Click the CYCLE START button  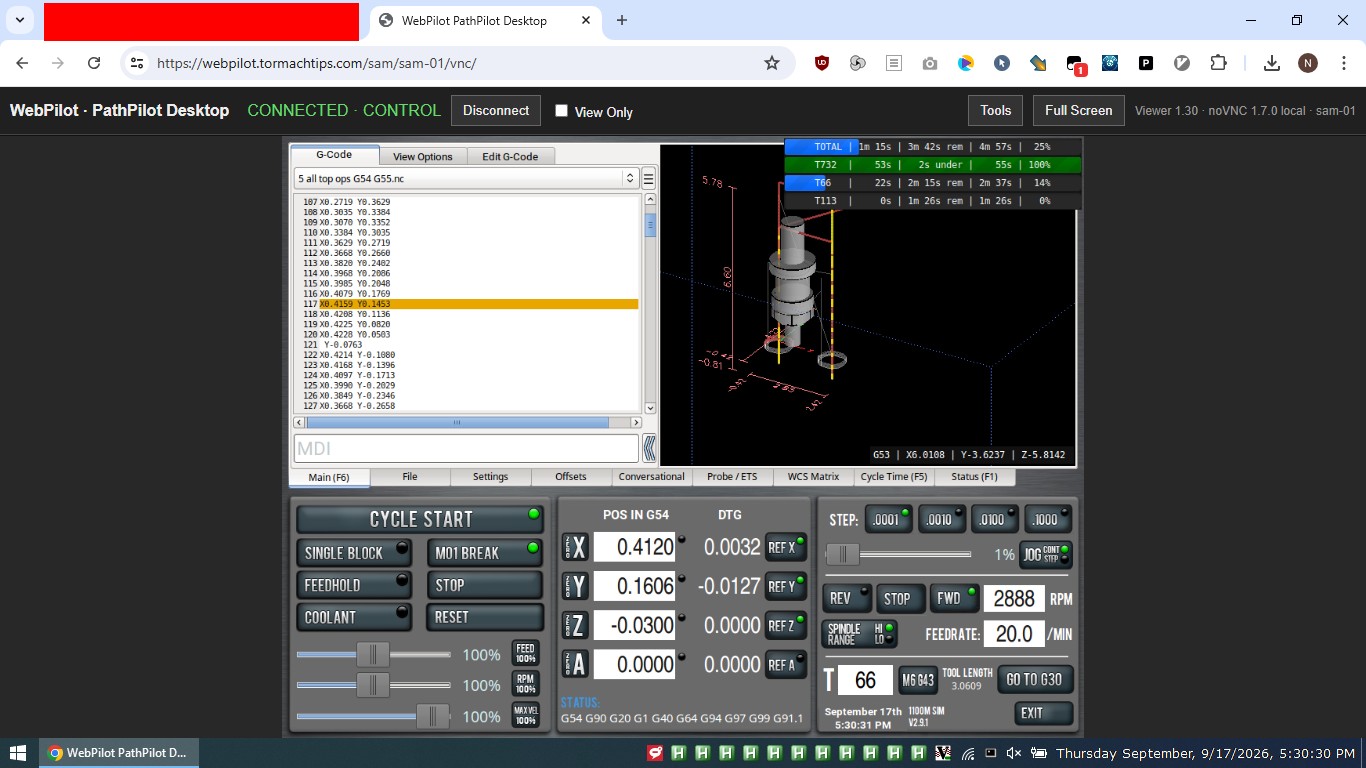pyautogui.click(x=420, y=519)
